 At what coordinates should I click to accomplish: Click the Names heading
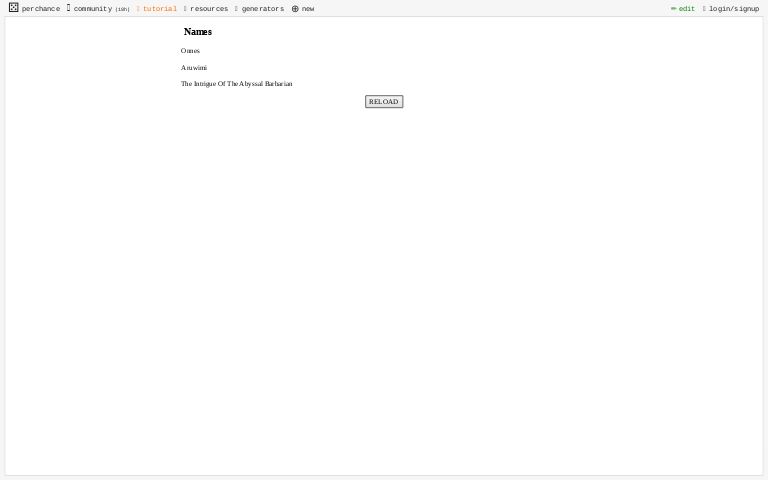(198, 32)
